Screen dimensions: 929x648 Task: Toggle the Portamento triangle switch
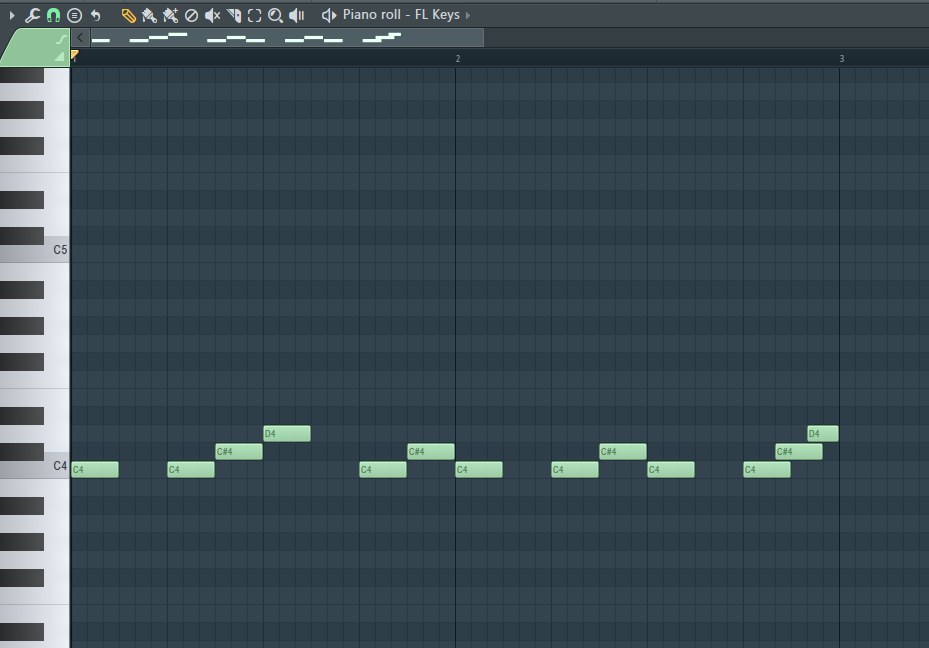[x=59, y=57]
